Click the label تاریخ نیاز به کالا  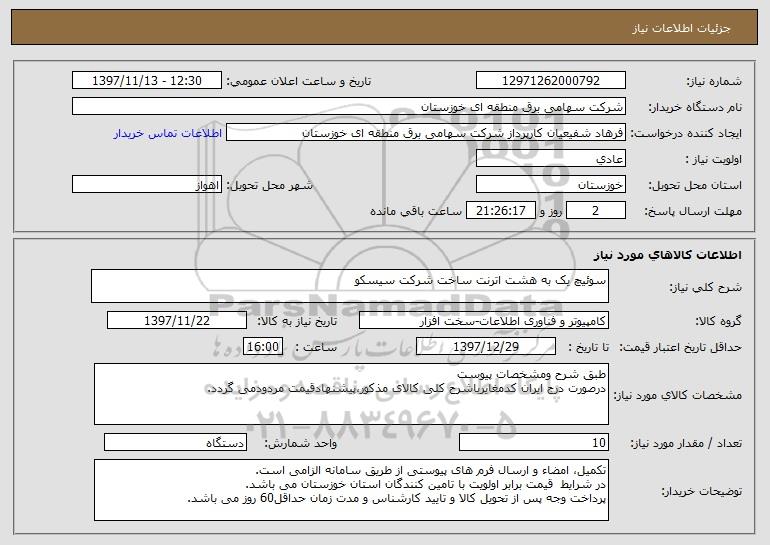pyautogui.click(x=297, y=321)
